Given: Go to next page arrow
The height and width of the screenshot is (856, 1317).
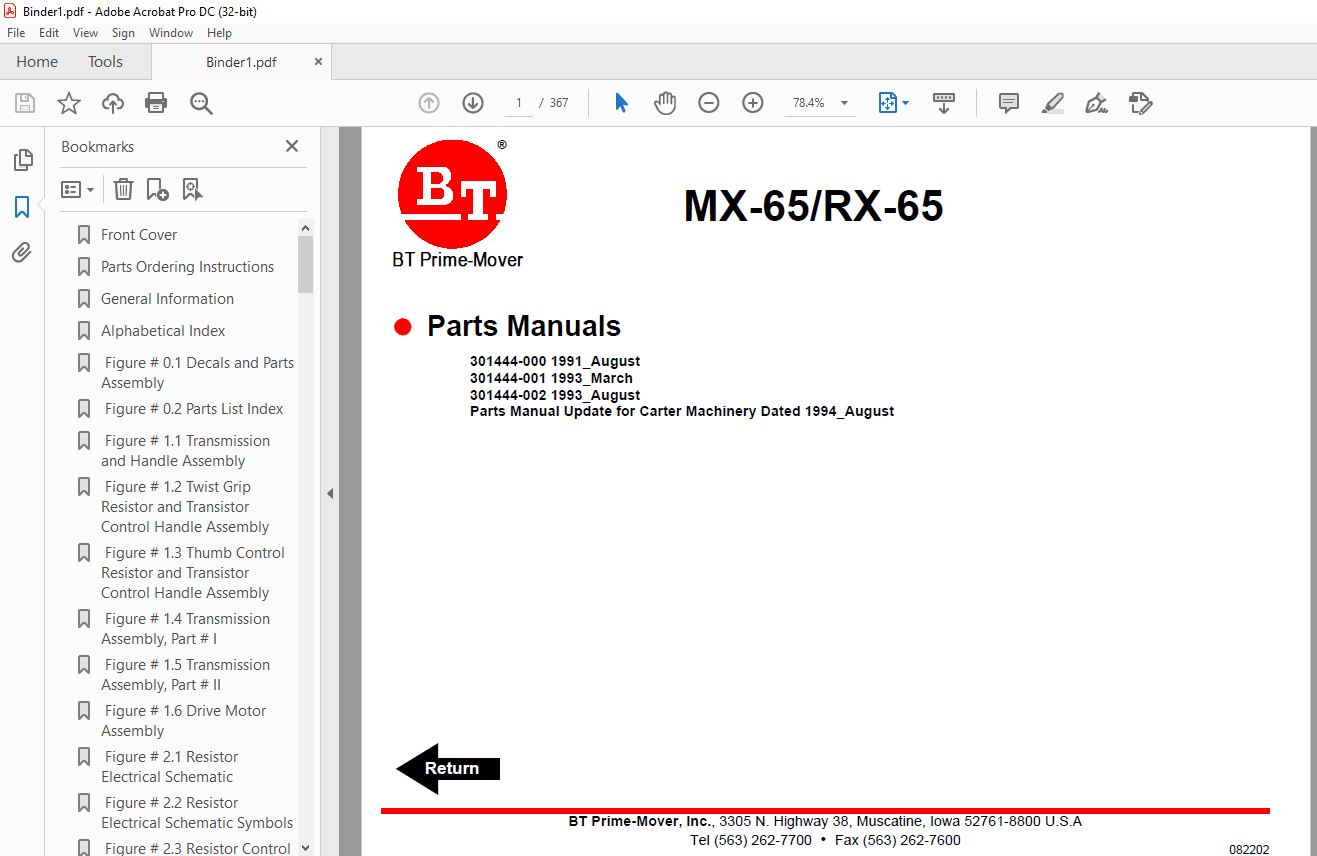Looking at the screenshot, I should pyautogui.click(x=473, y=103).
